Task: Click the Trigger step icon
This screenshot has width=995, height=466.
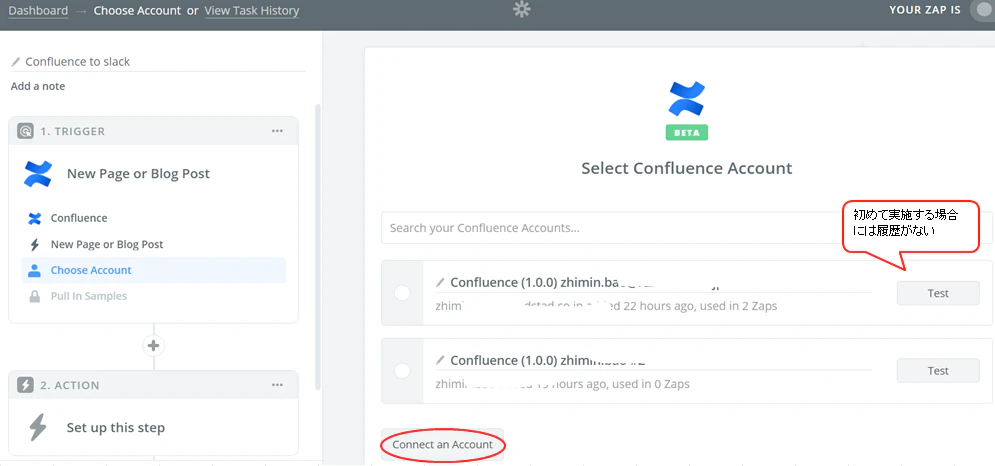Action: tap(25, 131)
